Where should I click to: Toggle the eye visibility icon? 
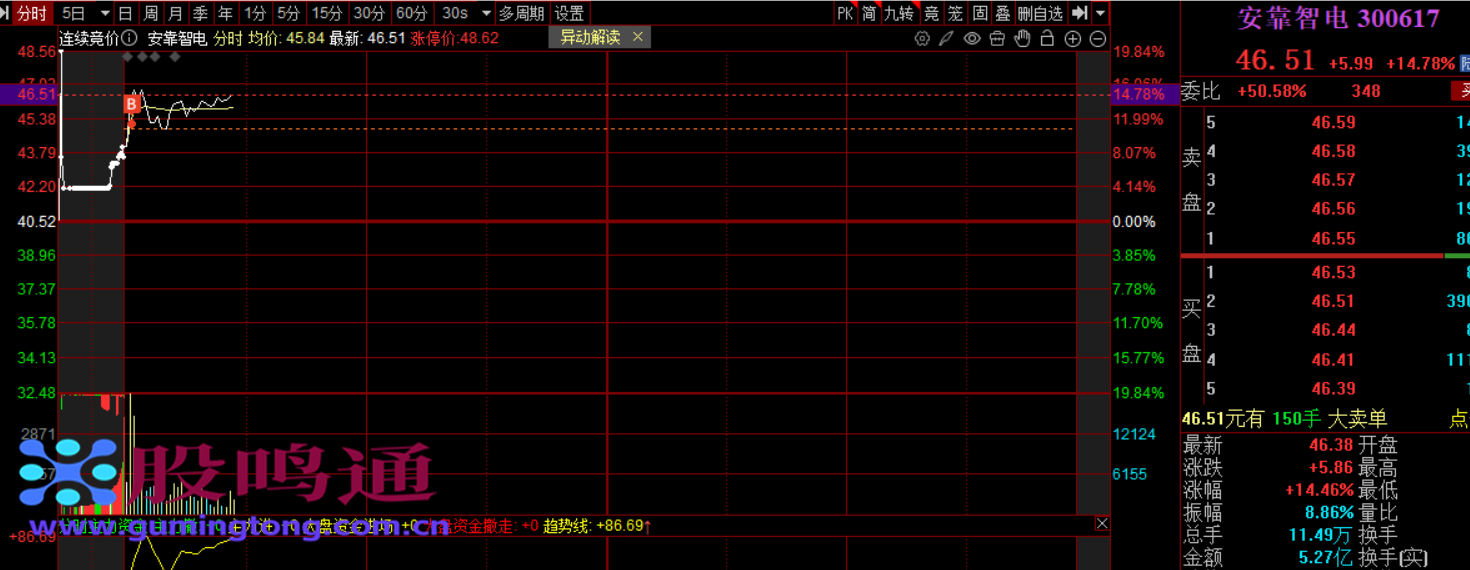pos(972,39)
